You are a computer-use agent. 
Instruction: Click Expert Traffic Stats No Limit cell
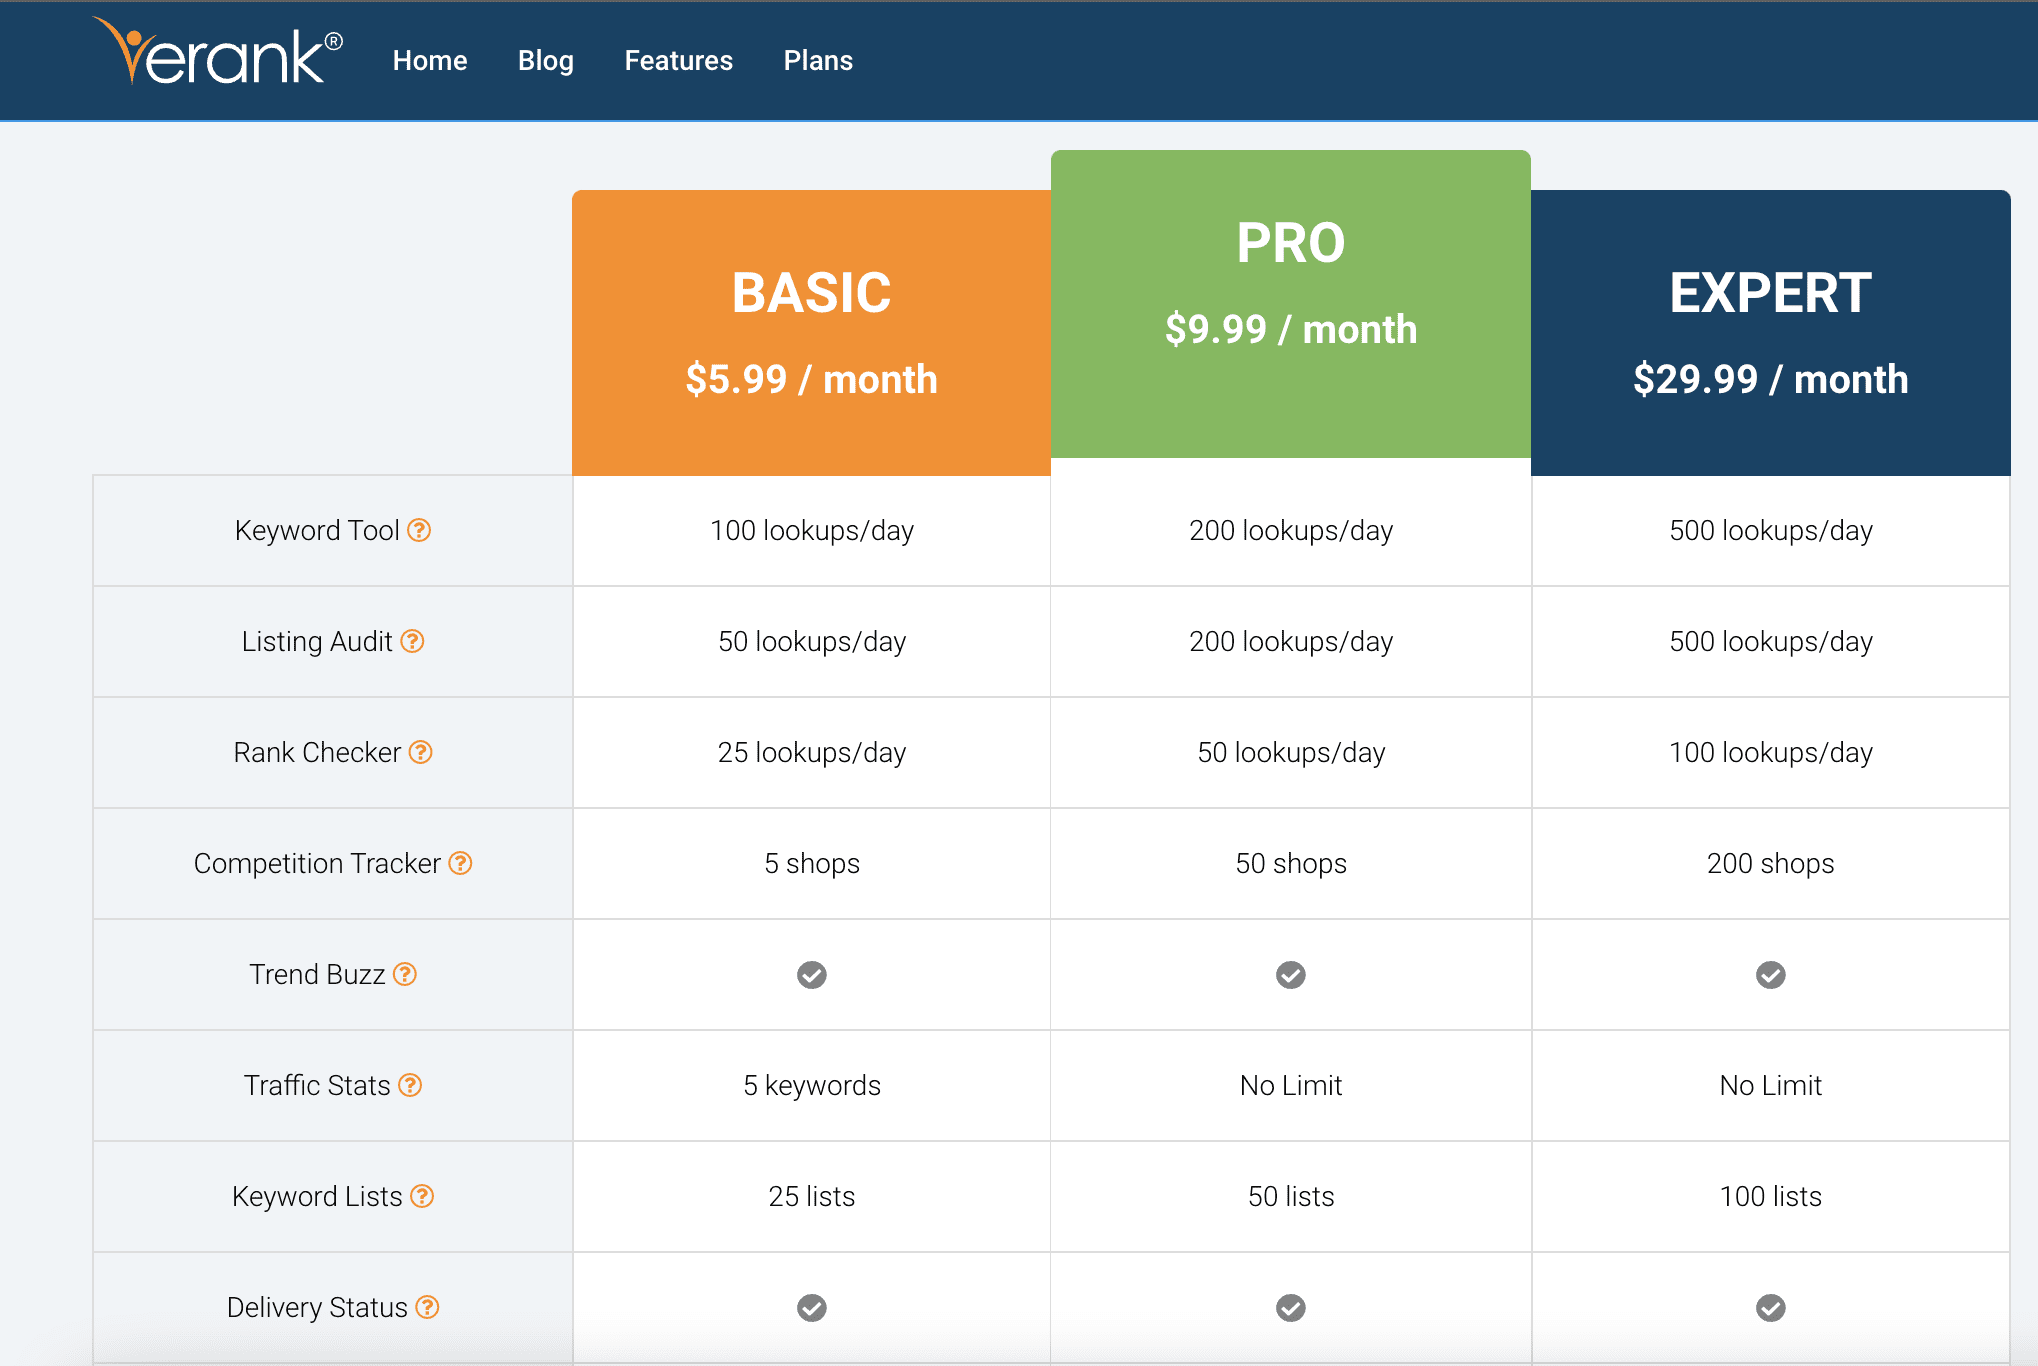pyautogui.click(x=1771, y=1085)
